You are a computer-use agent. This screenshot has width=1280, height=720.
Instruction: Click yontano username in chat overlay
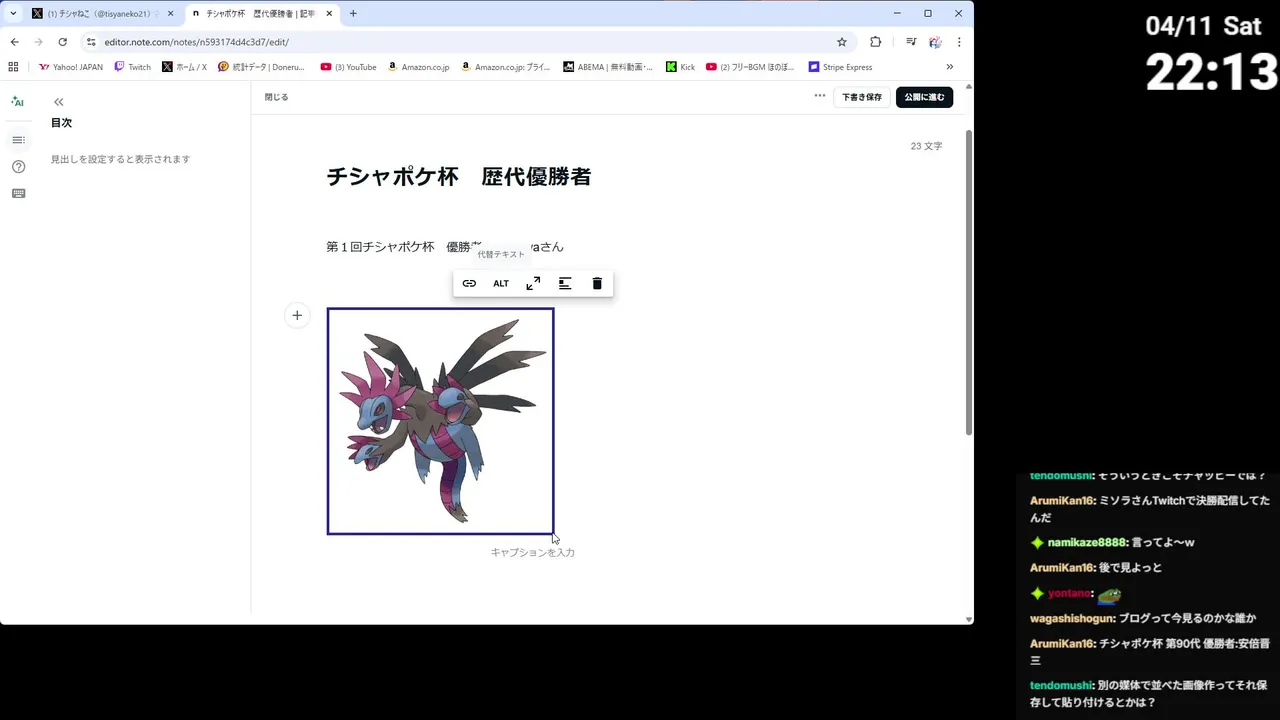pyautogui.click(x=1069, y=593)
